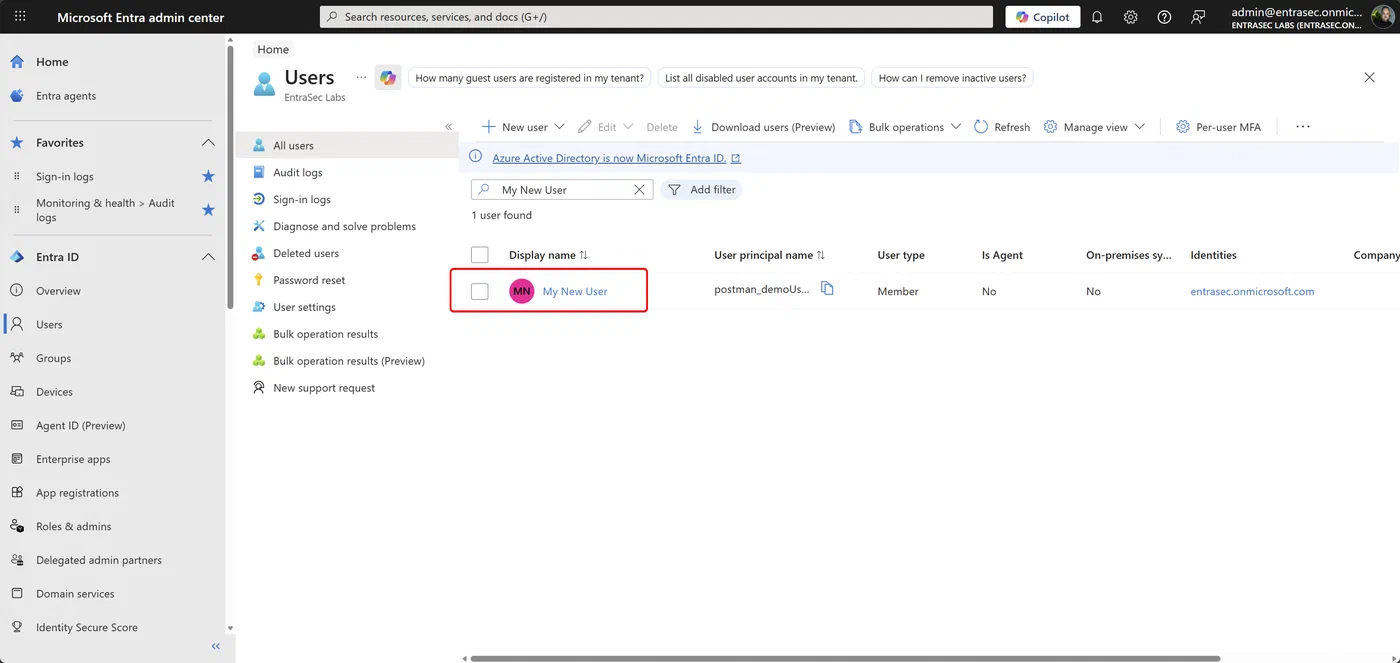Open the Copilot icon beside Users title
Viewport: 1400px width, 663px height.
point(388,78)
